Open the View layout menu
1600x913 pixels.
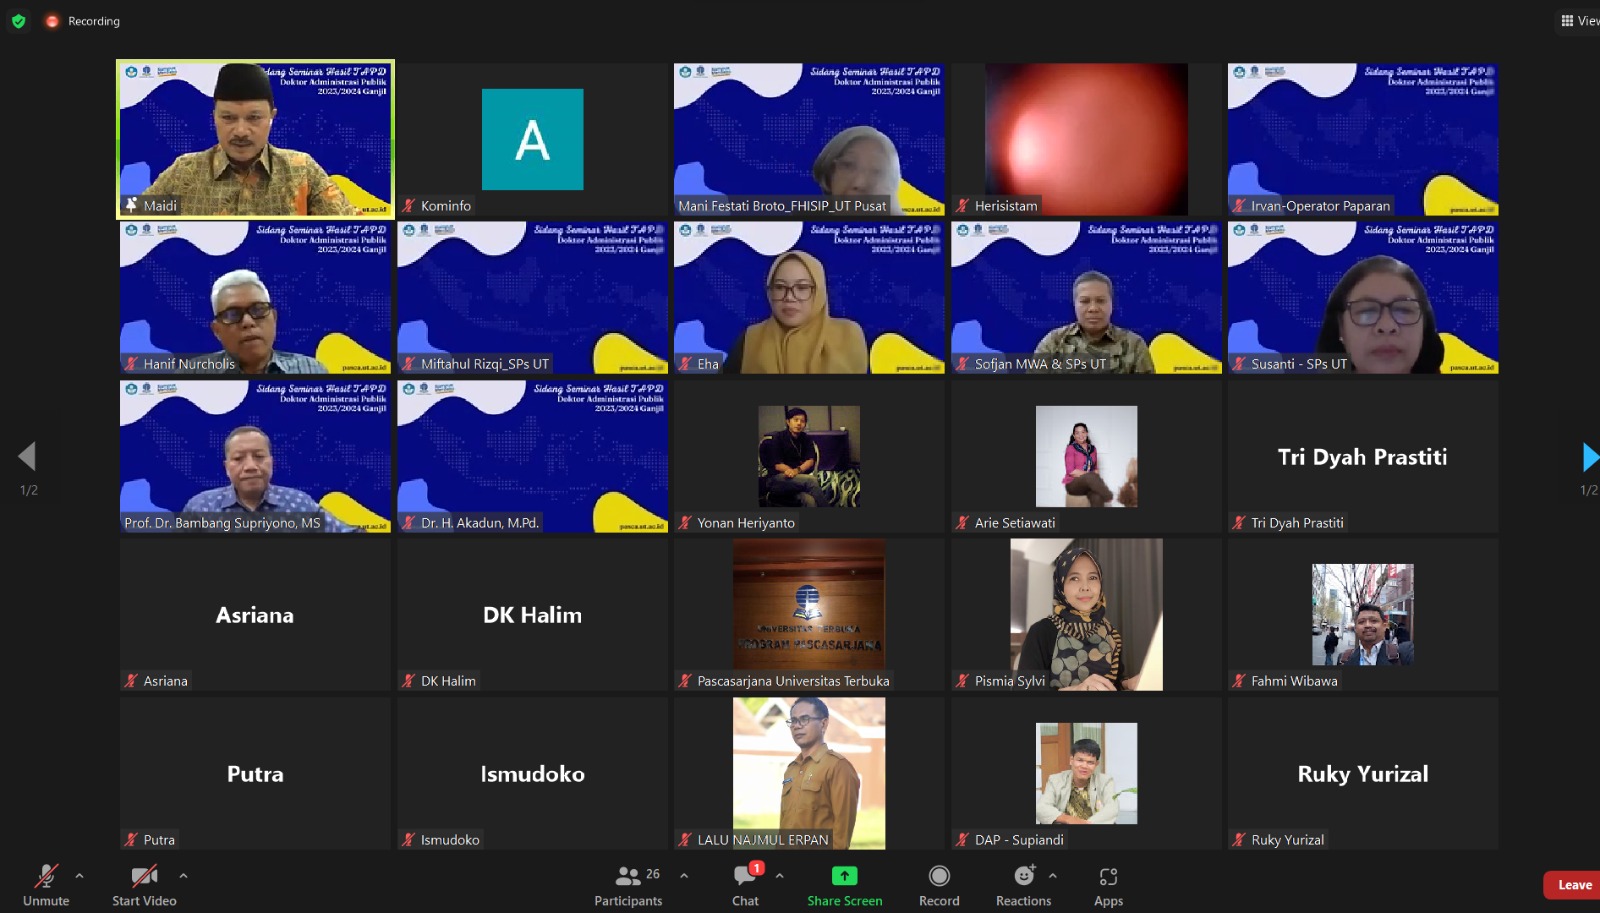point(1579,21)
